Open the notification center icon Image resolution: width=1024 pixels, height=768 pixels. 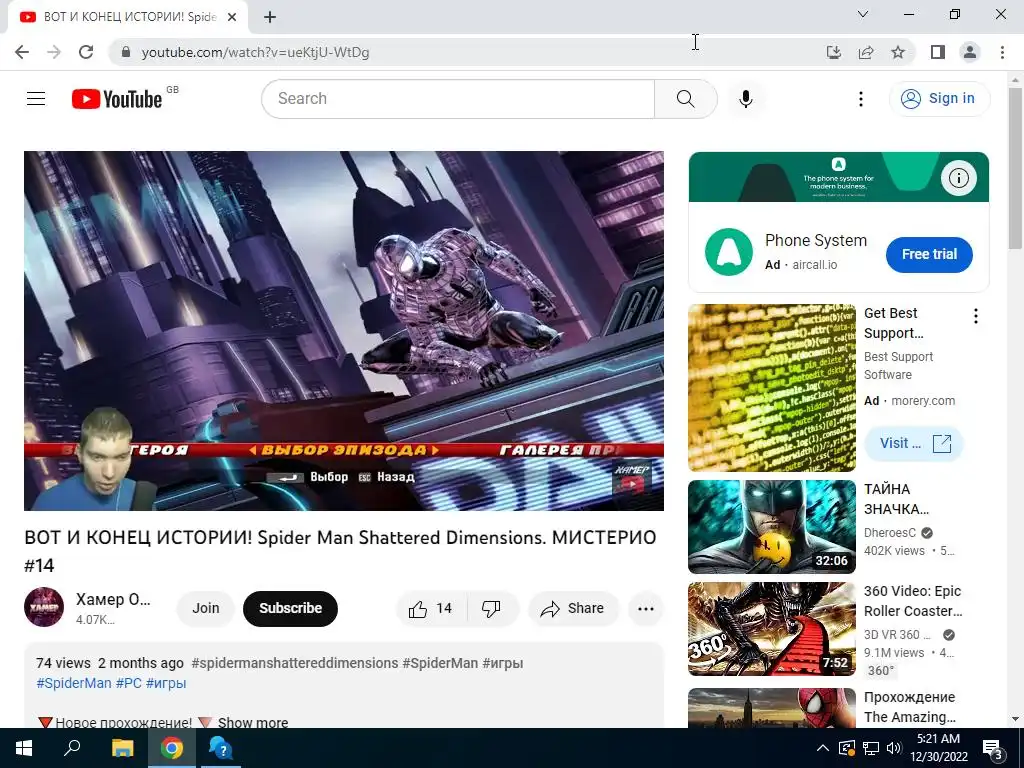(993, 749)
